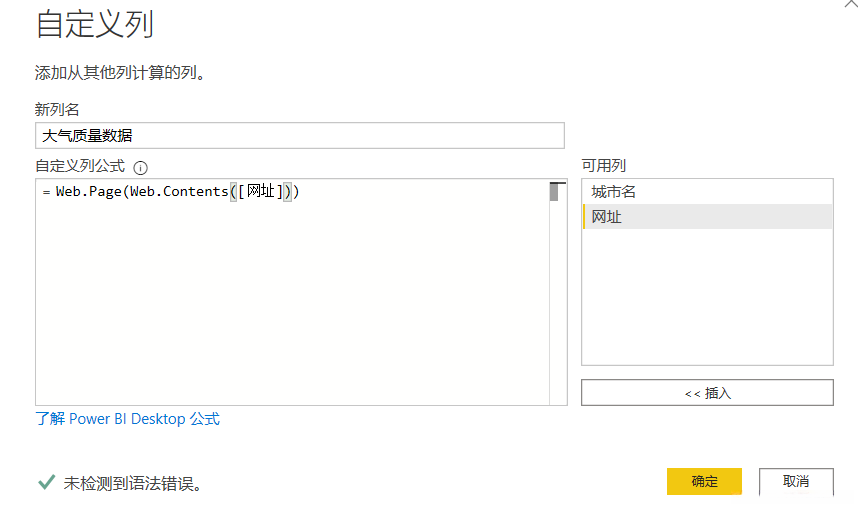Open the 了解 Power BI Desktop 公式 link

(127, 419)
